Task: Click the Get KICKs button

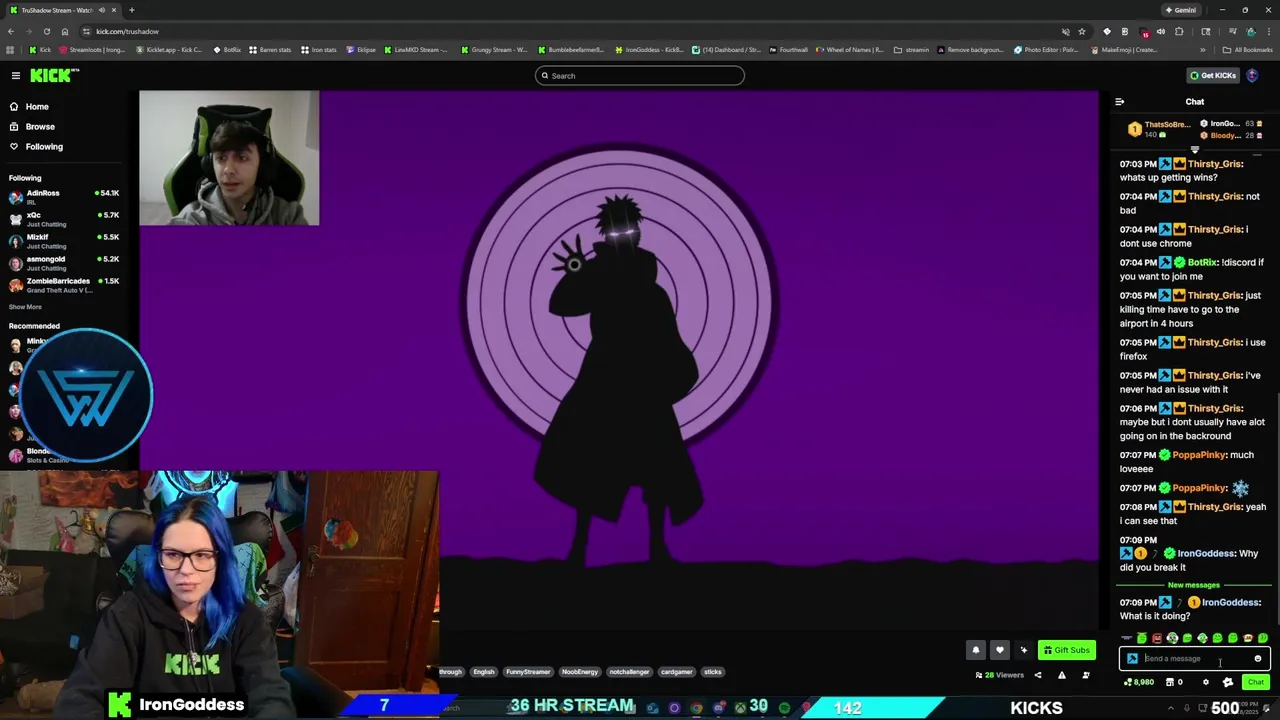Action: (x=1213, y=76)
